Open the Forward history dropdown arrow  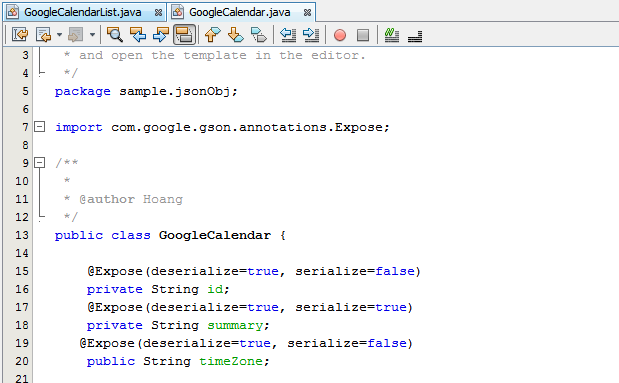point(92,35)
